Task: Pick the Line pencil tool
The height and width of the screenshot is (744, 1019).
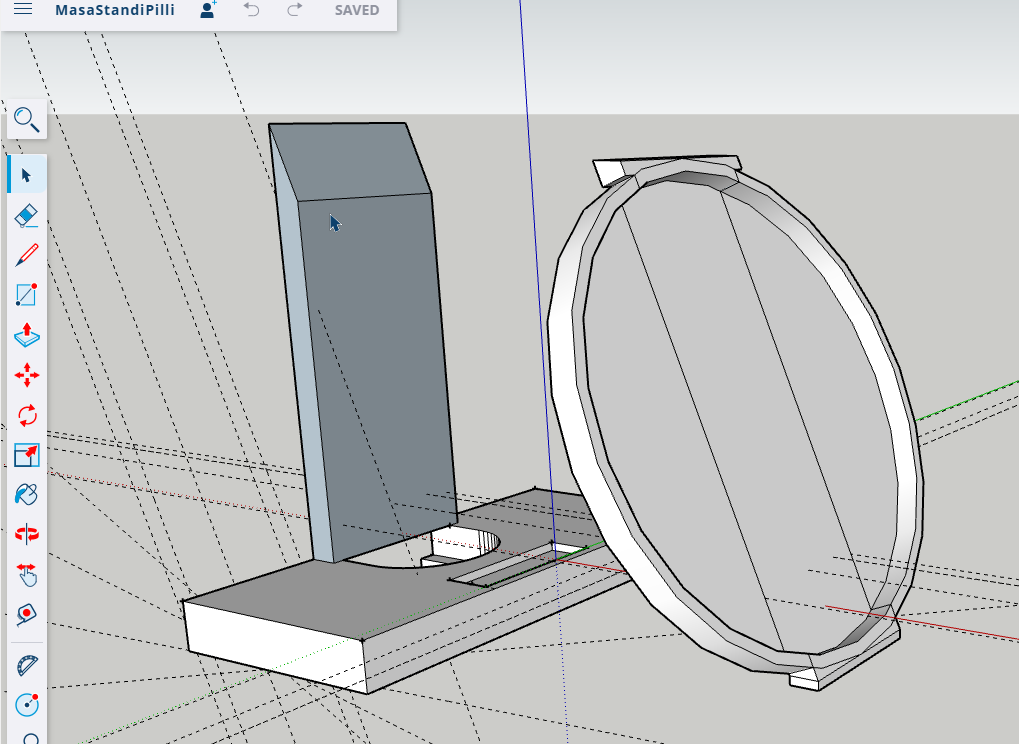Action: point(27,255)
